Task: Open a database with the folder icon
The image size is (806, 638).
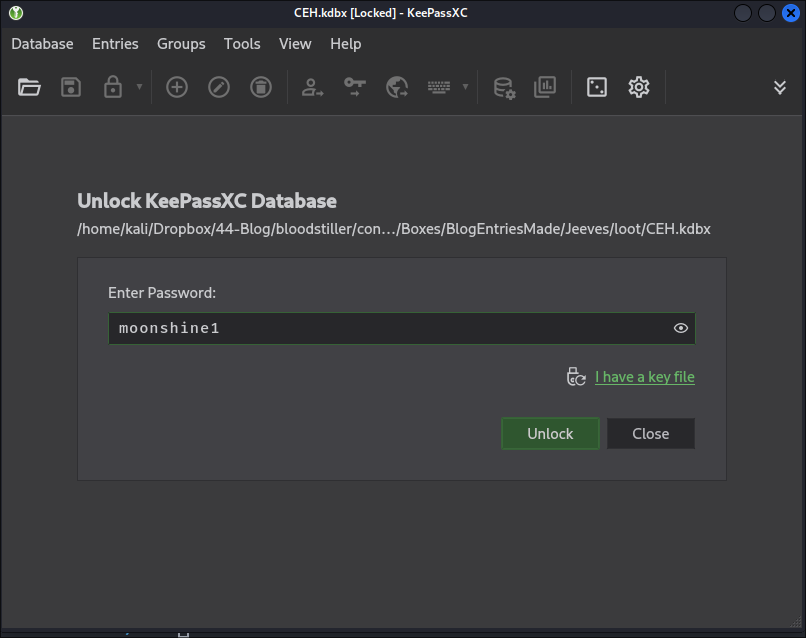Action: (29, 87)
